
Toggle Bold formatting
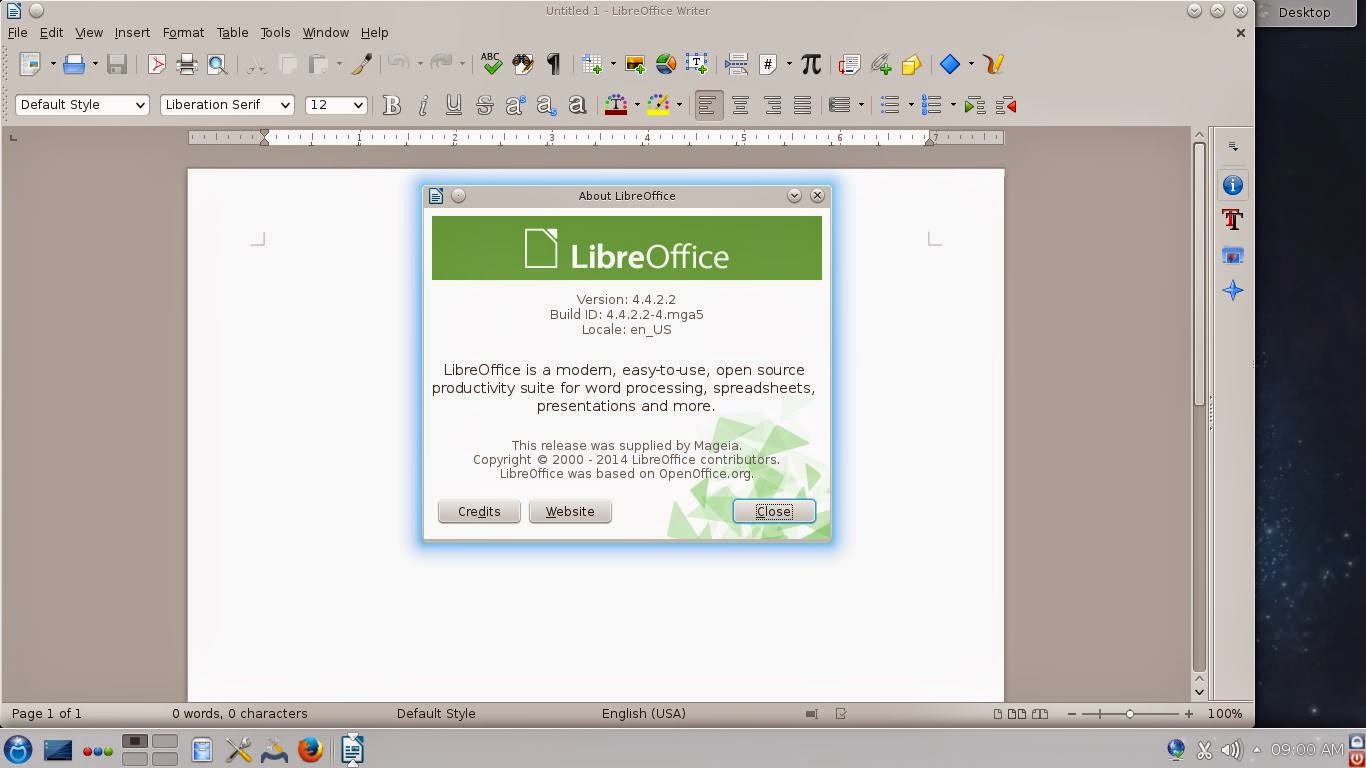pyautogui.click(x=392, y=105)
